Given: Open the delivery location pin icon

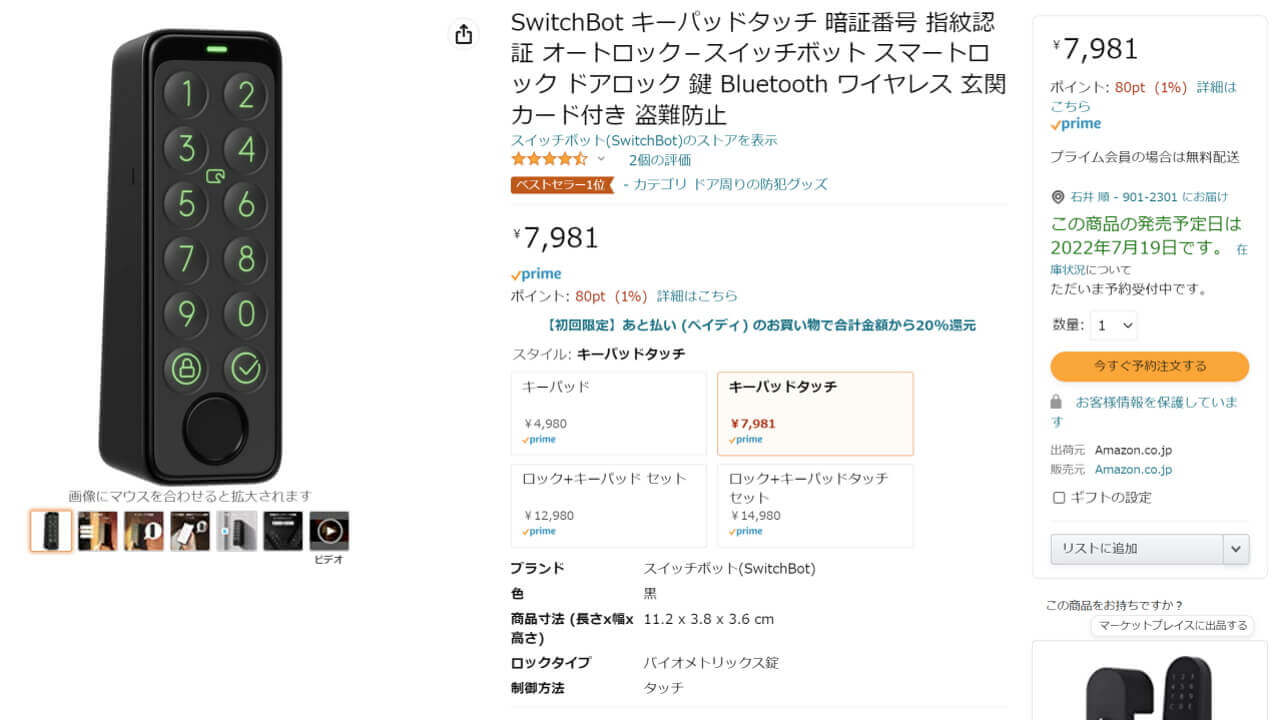Looking at the screenshot, I should tap(1059, 196).
